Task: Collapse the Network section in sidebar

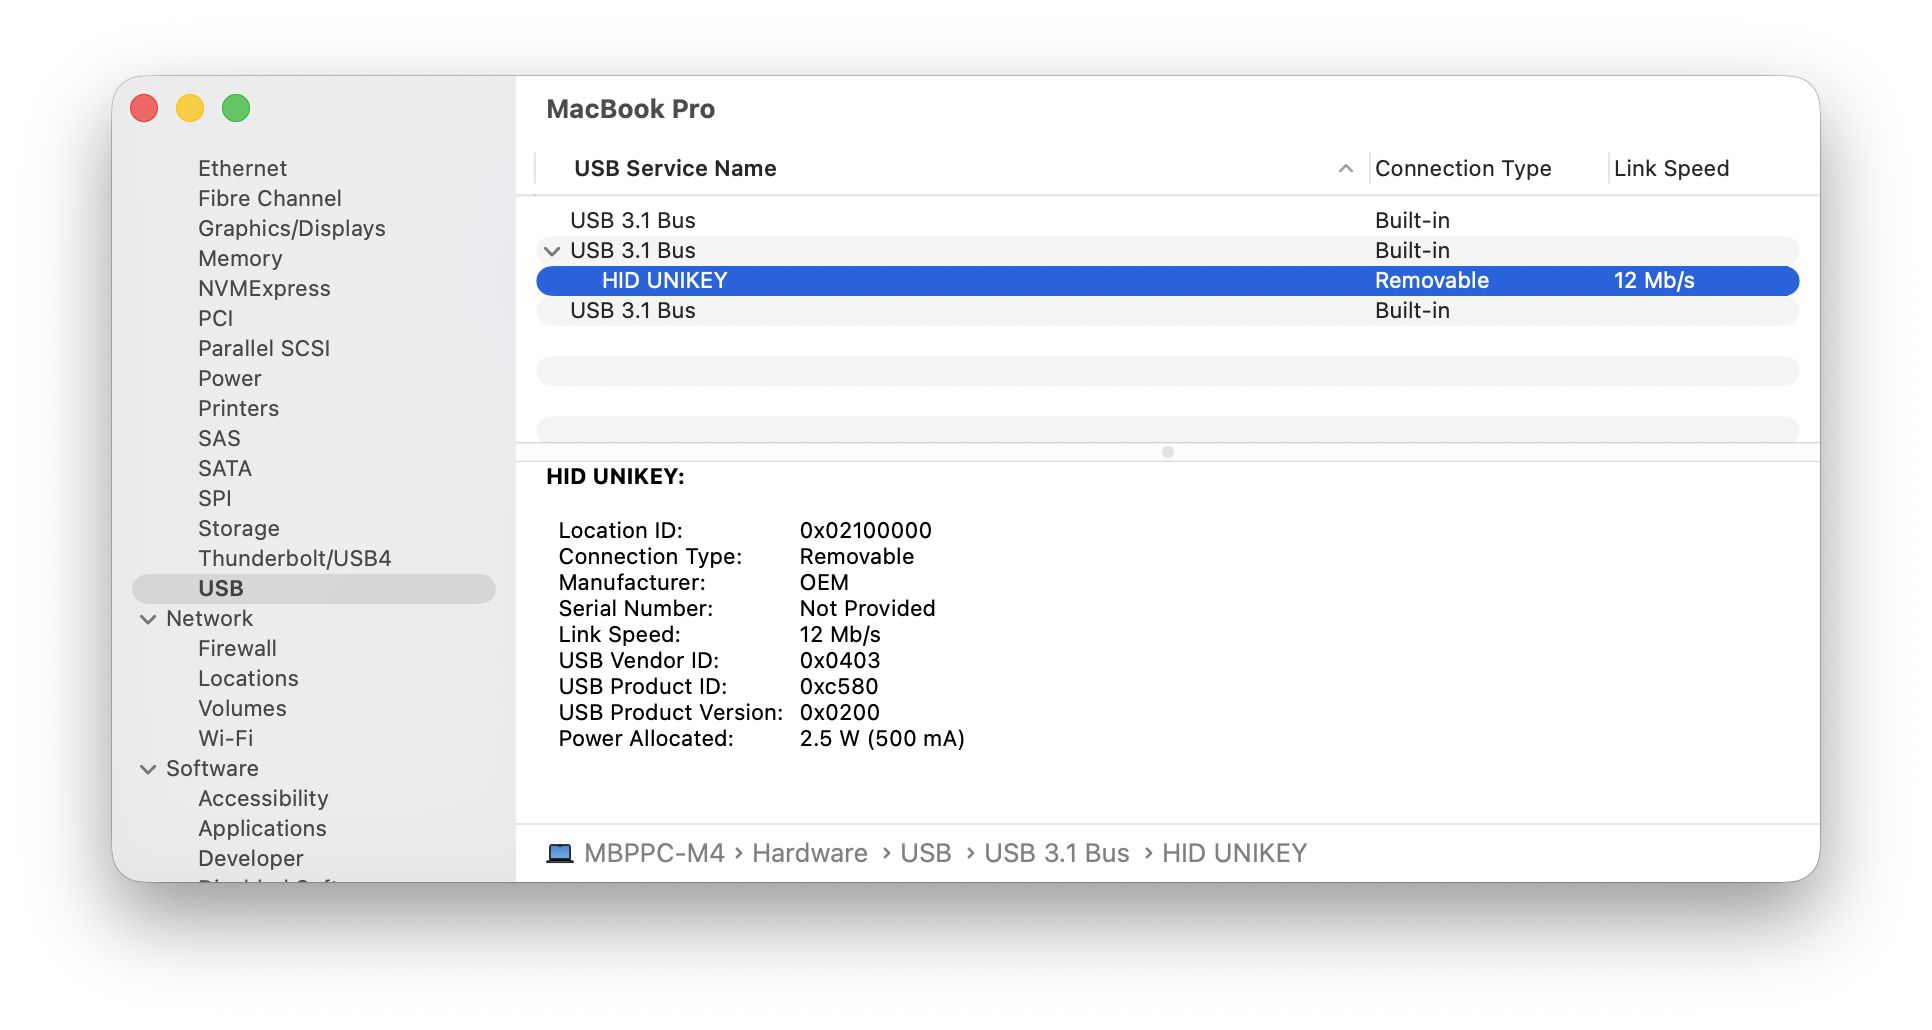Action: [x=148, y=619]
